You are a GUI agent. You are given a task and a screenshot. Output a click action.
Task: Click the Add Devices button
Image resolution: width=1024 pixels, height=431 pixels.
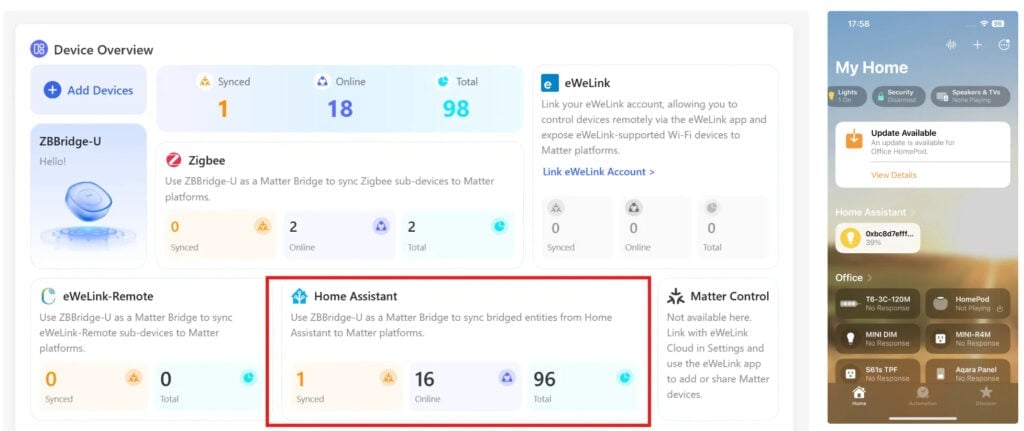(x=89, y=90)
